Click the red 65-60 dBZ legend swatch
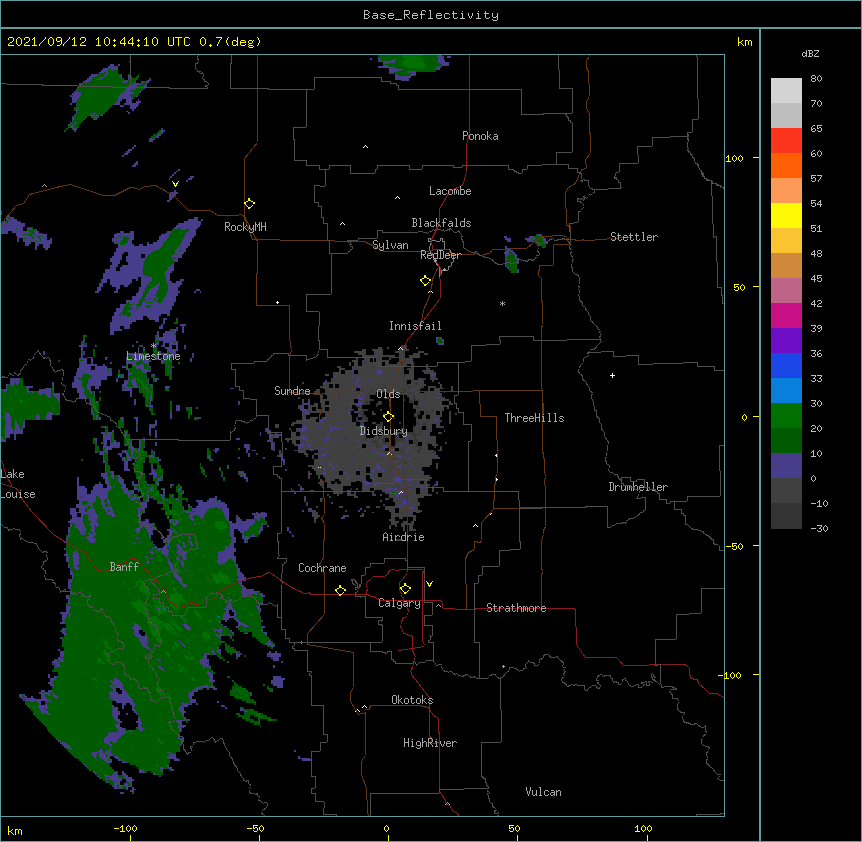This screenshot has height=842, width=862. (x=786, y=140)
